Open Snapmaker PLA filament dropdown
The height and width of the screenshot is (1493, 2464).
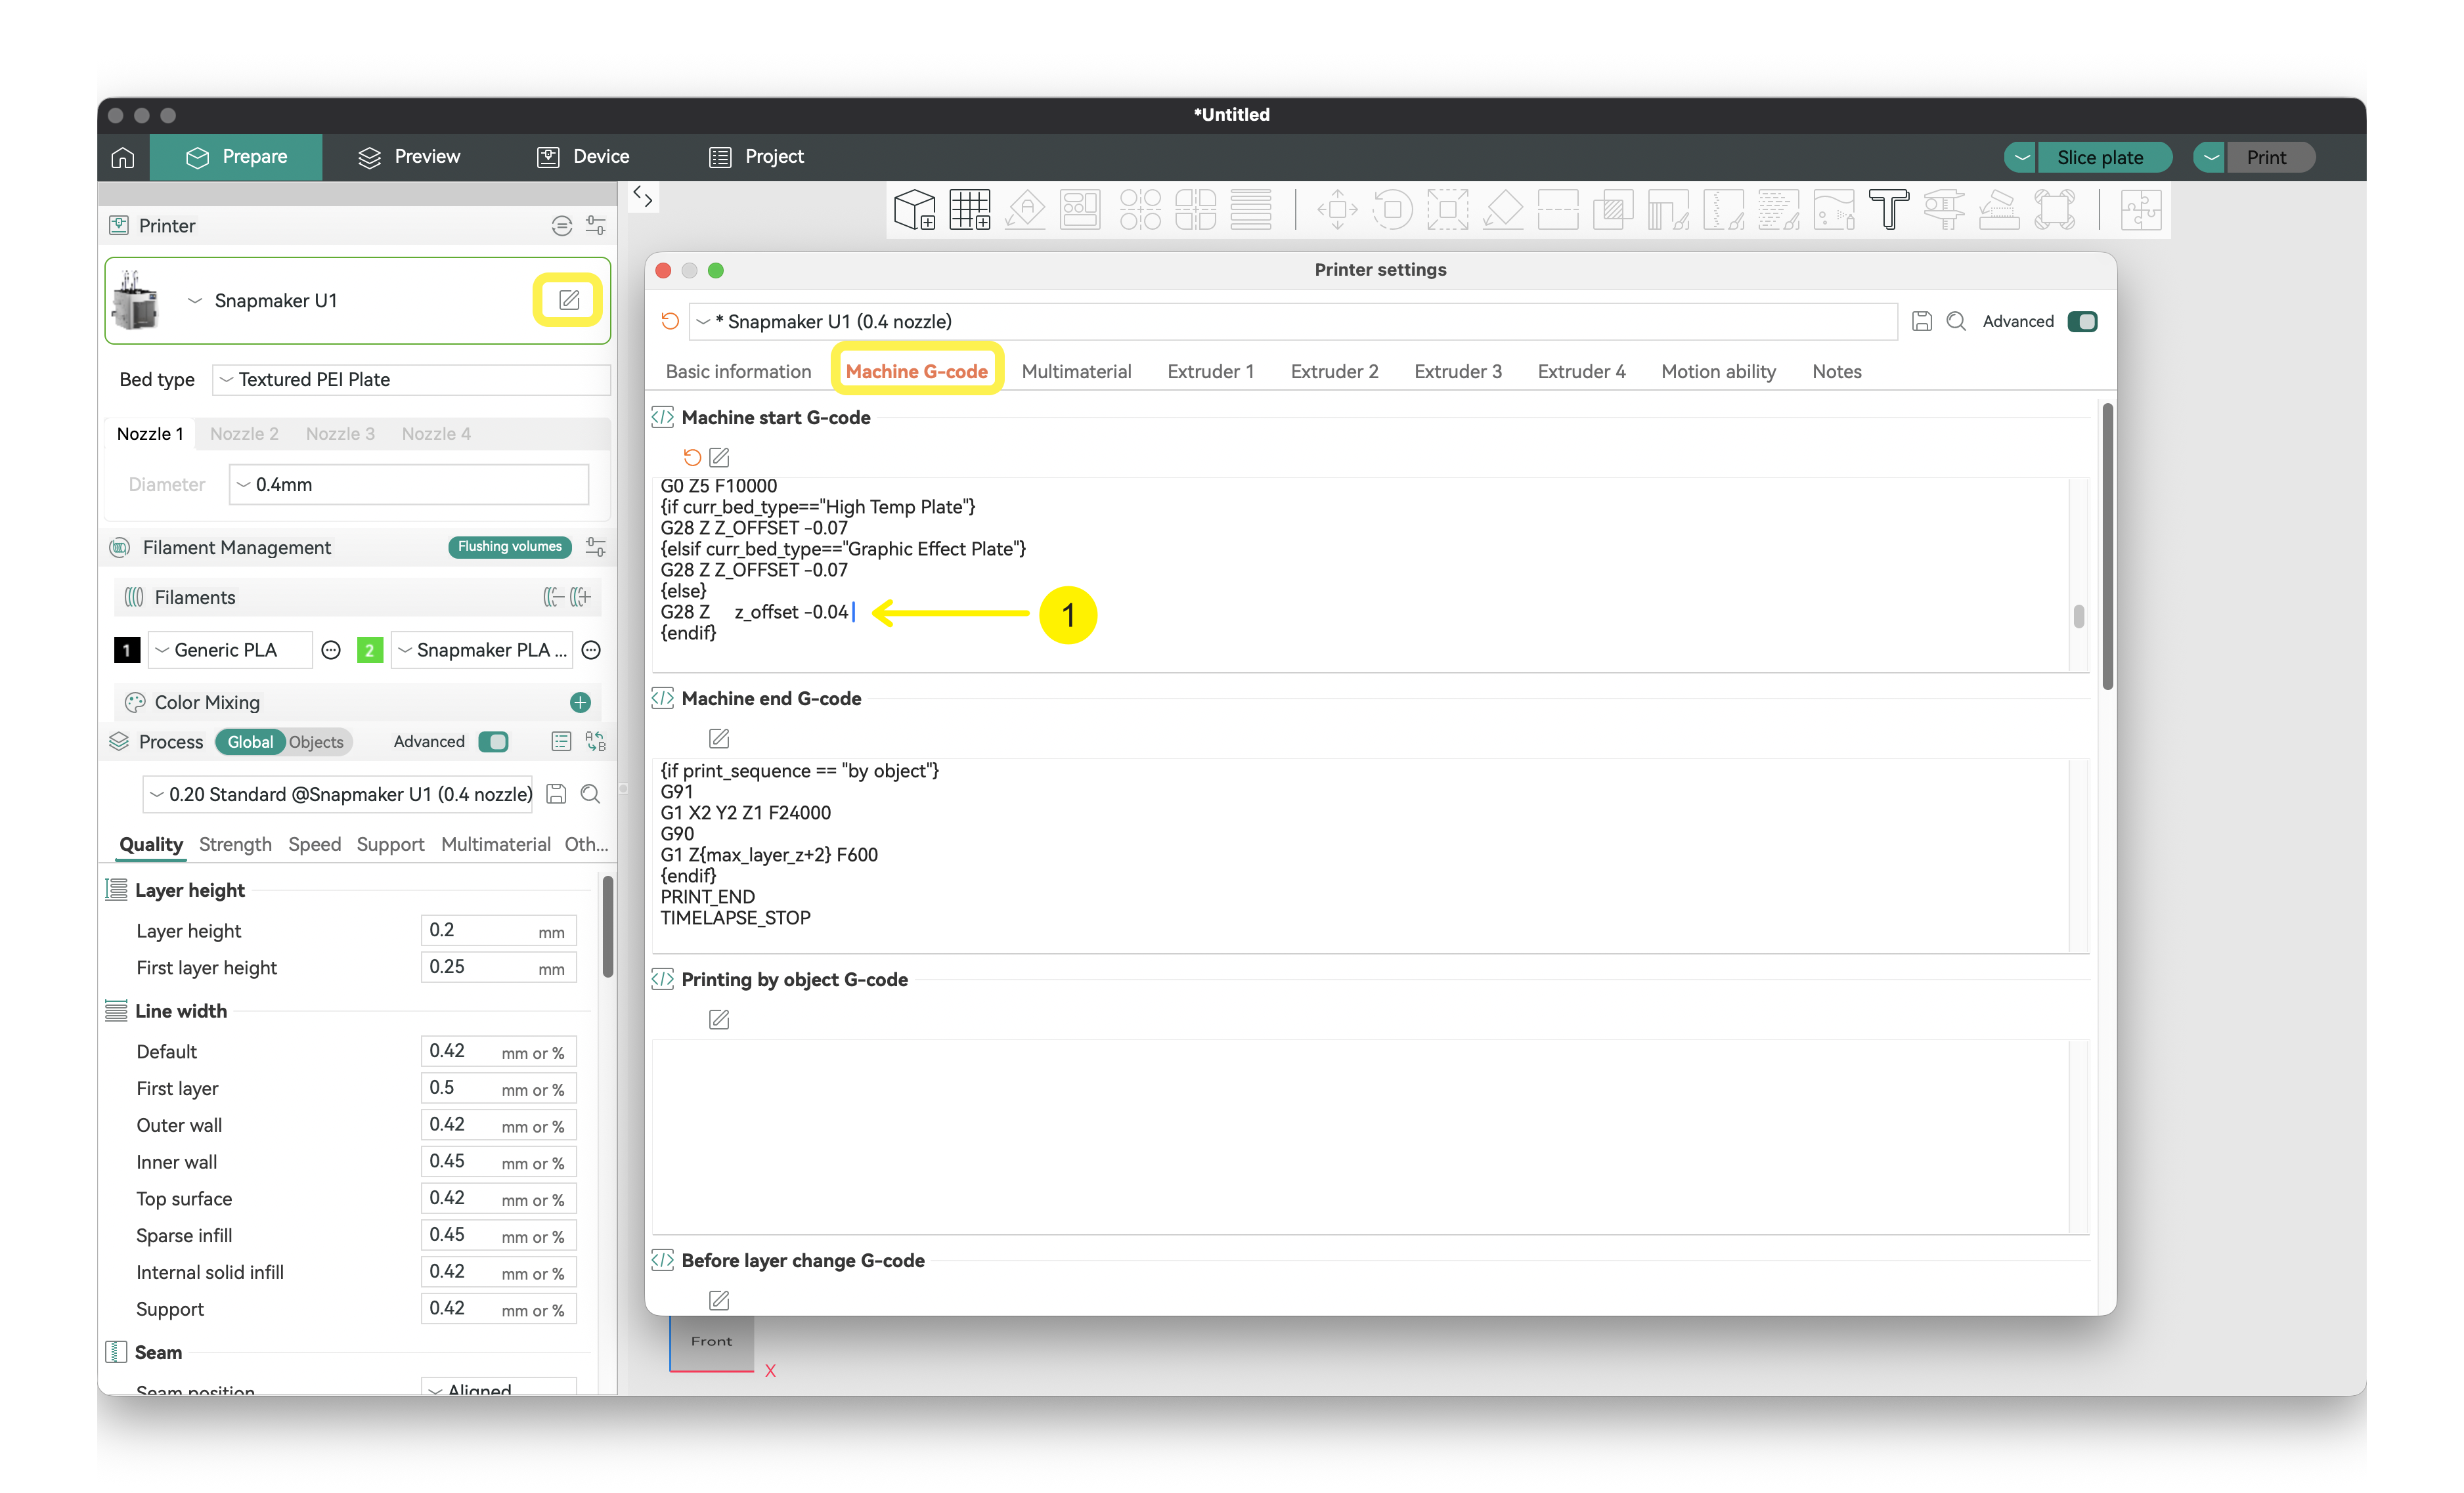[482, 650]
